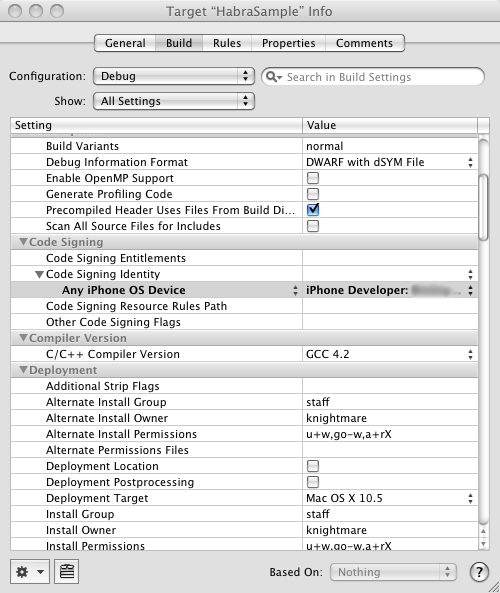The image size is (500, 593).
Task: Click the search magnifier icon in Build Settings search
Action: [x=273, y=77]
